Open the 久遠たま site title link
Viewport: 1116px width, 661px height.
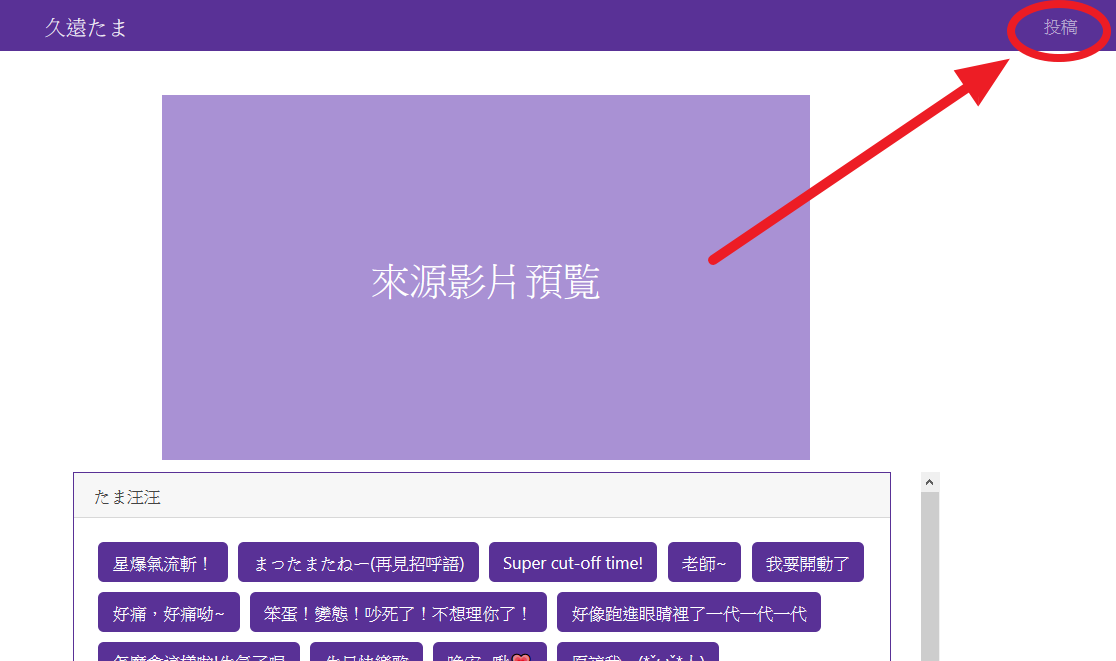[86, 28]
